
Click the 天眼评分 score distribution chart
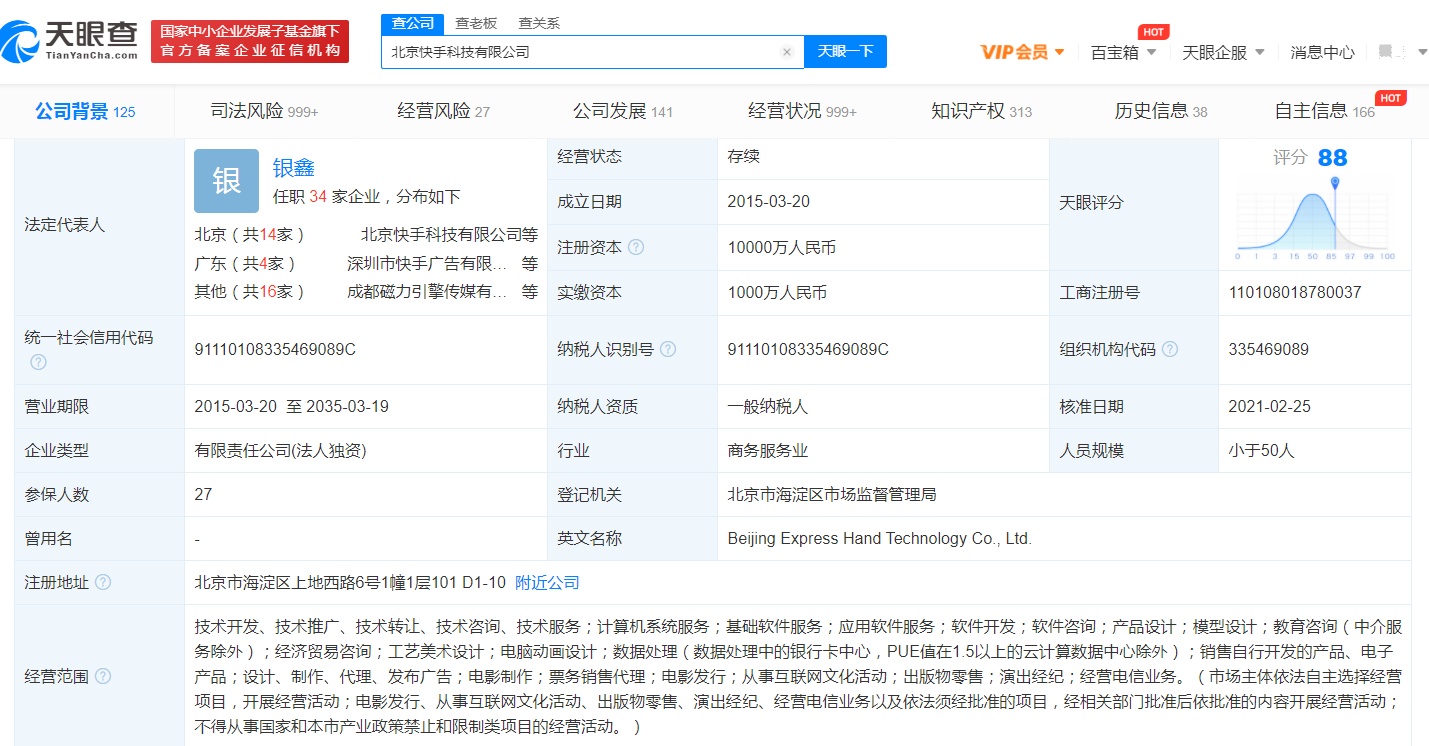(1315, 218)
